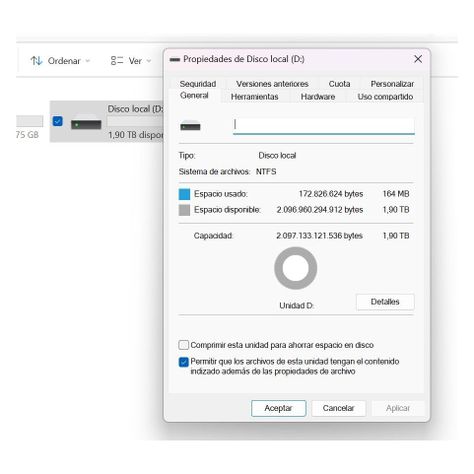Open the Cuota tab
The height and width of the screenshot is (474, 474).
339,84
